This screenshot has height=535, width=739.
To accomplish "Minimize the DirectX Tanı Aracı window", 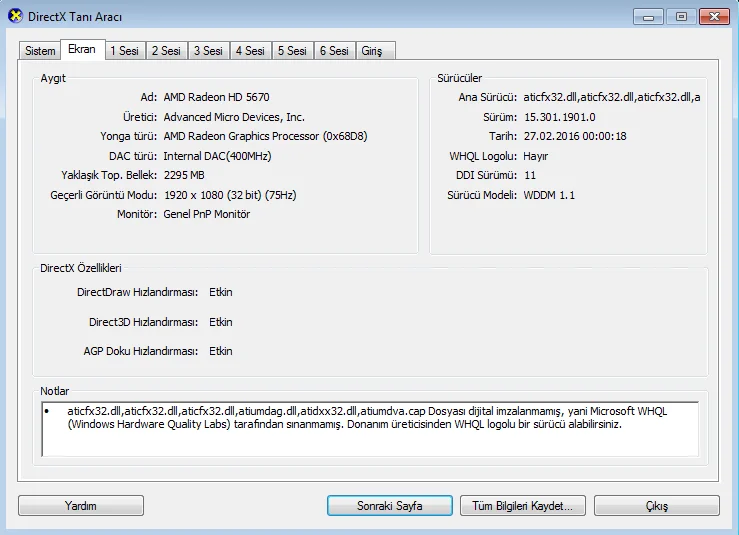I will coord(649,17).
